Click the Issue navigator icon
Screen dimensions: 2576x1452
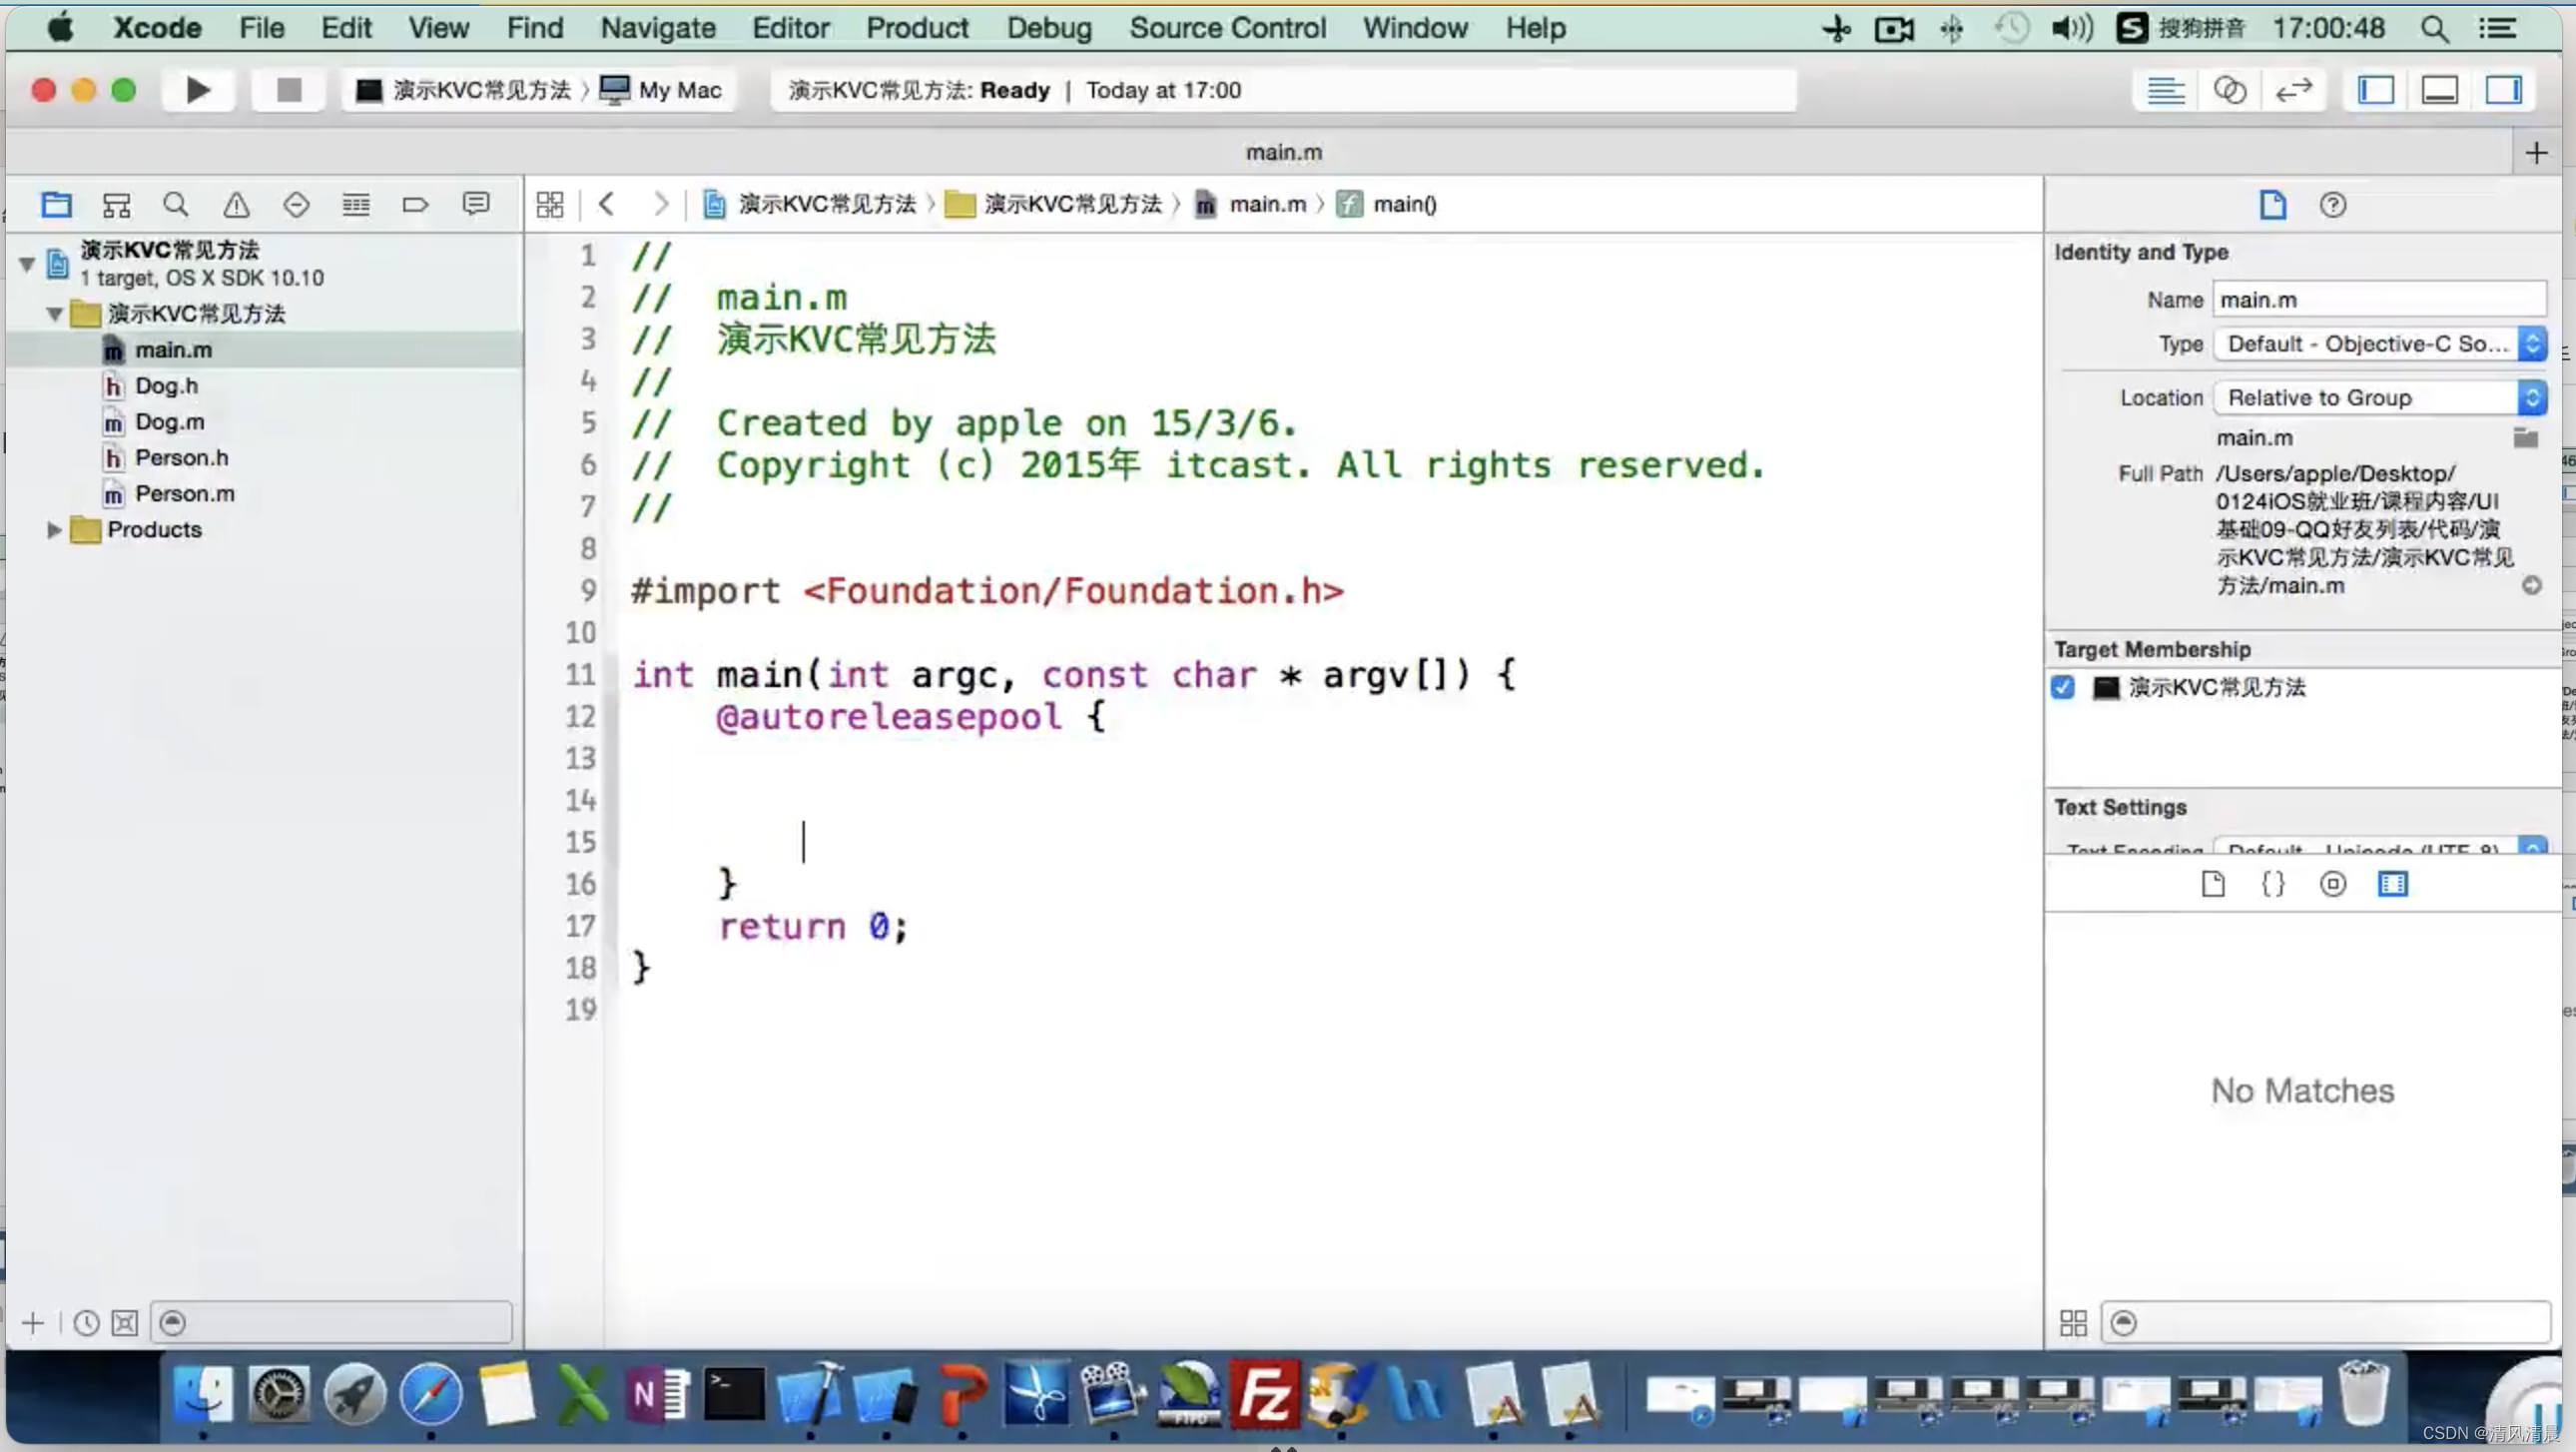pos(234,204)
